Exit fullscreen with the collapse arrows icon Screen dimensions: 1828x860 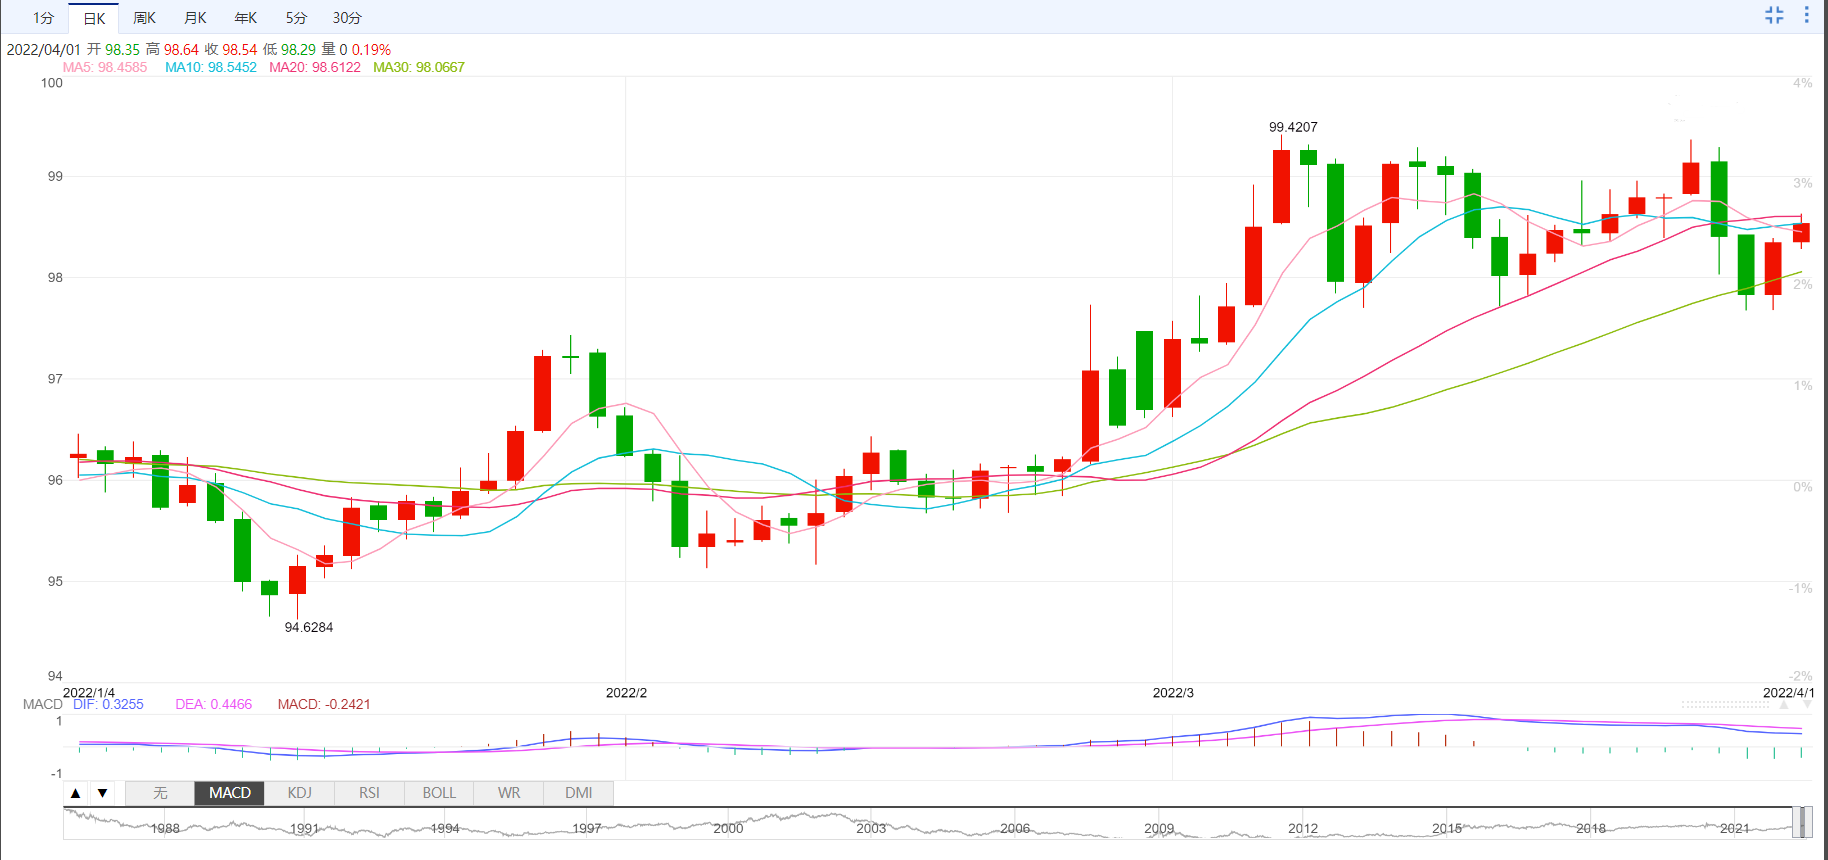[1774, 15]
